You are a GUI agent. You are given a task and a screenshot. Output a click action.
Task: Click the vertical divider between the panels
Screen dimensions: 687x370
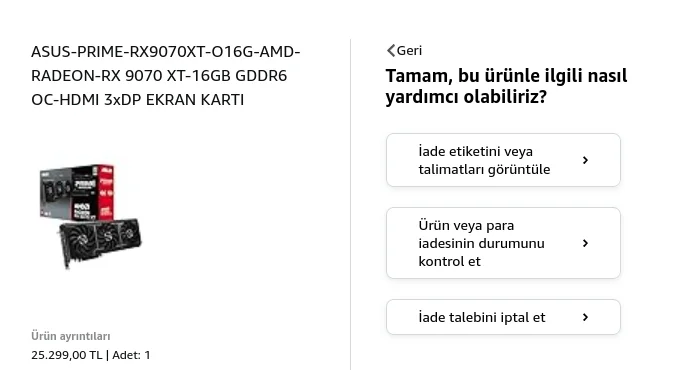[x=351, y=204]
